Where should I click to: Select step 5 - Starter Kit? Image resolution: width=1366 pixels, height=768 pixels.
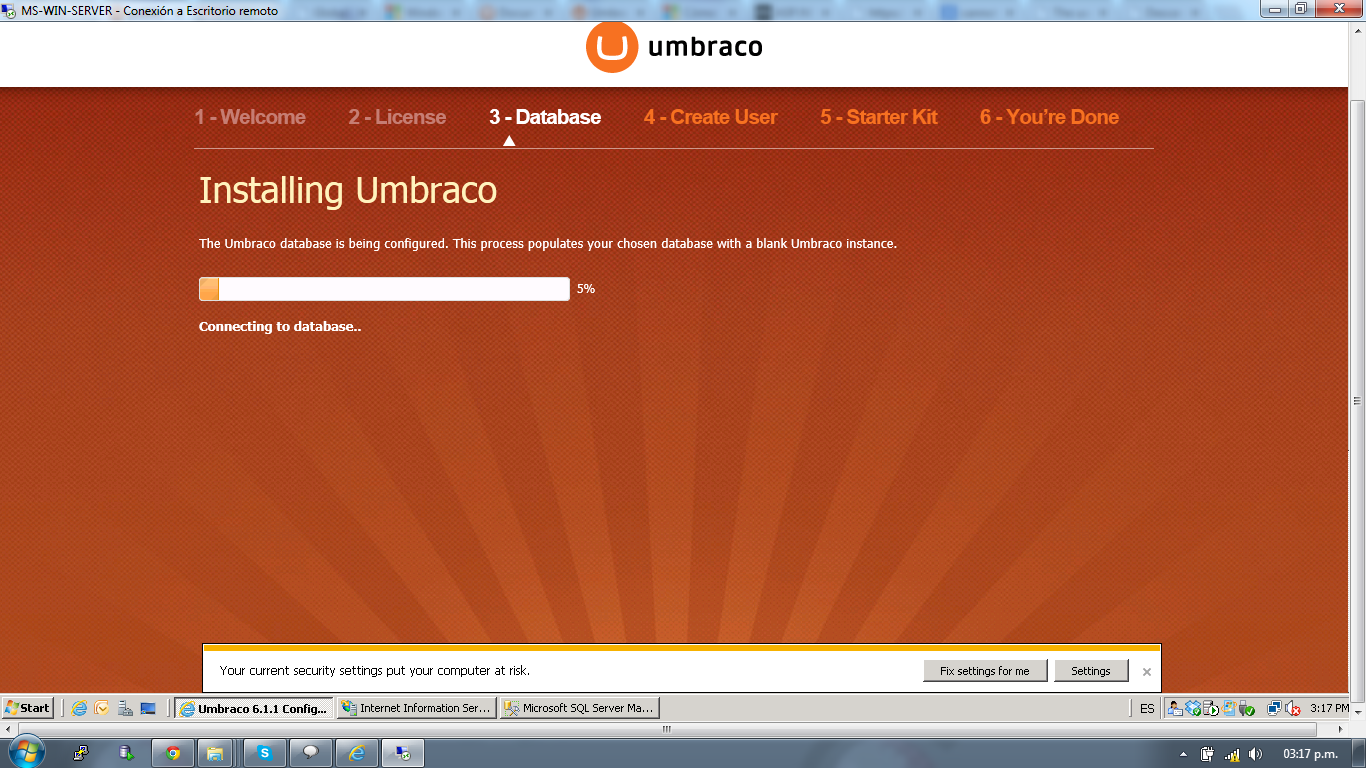pyautogui.click(x=879, y=117)
